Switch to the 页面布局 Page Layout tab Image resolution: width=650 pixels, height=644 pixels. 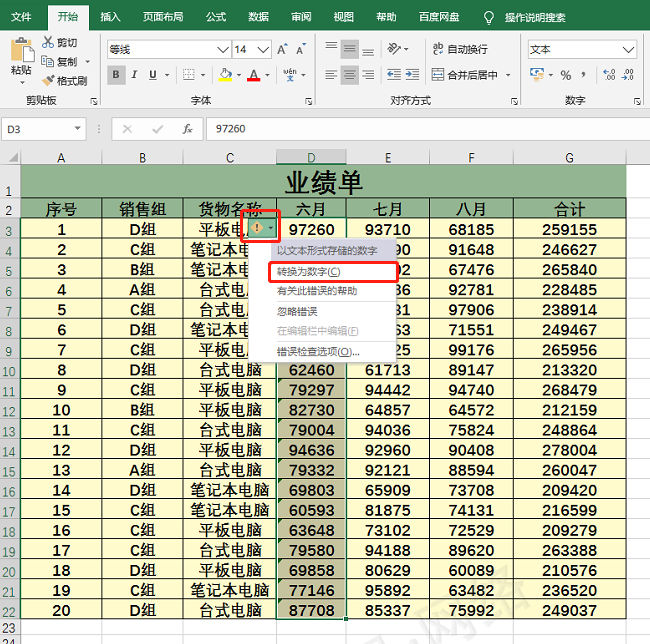pos(163,17)
